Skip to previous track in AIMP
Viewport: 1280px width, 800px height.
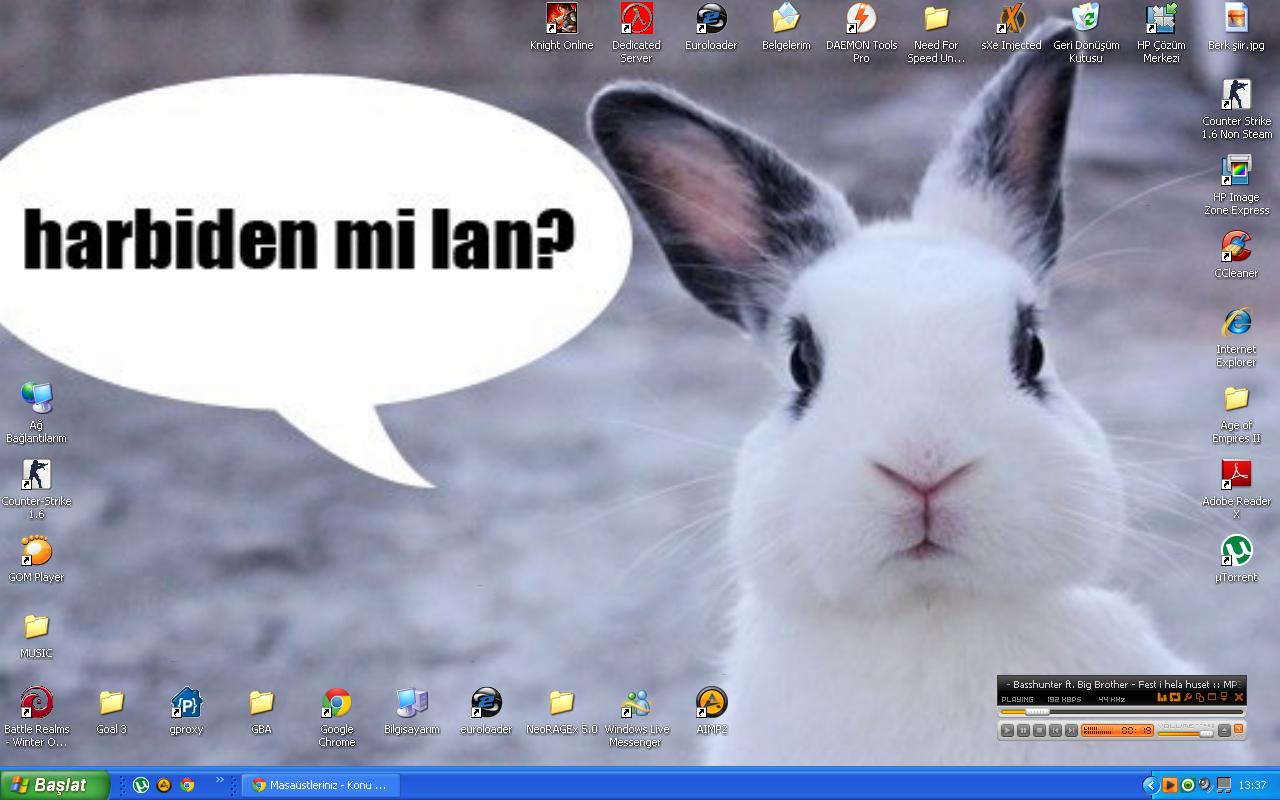pos(1055,730)
